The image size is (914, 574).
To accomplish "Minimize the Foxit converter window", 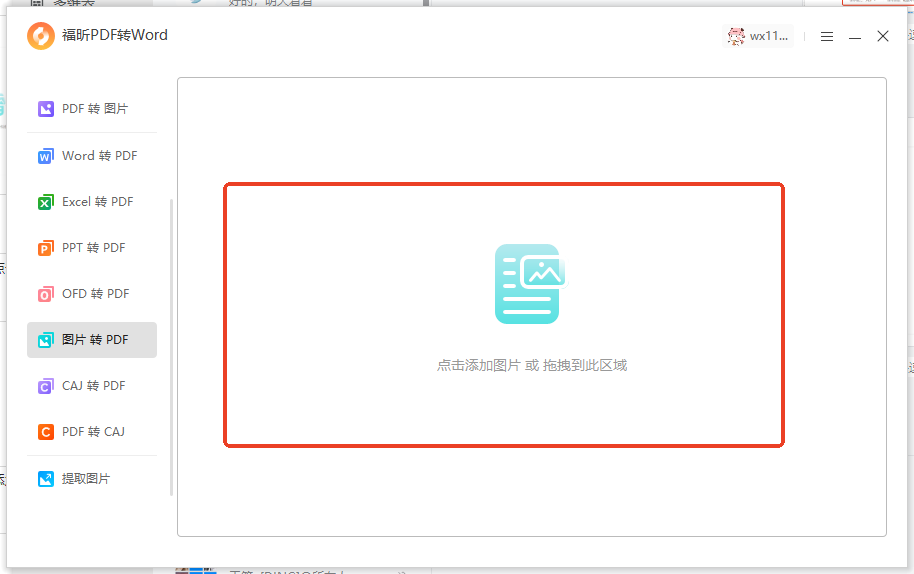I will pyautogui.click(x=855, y=36).
